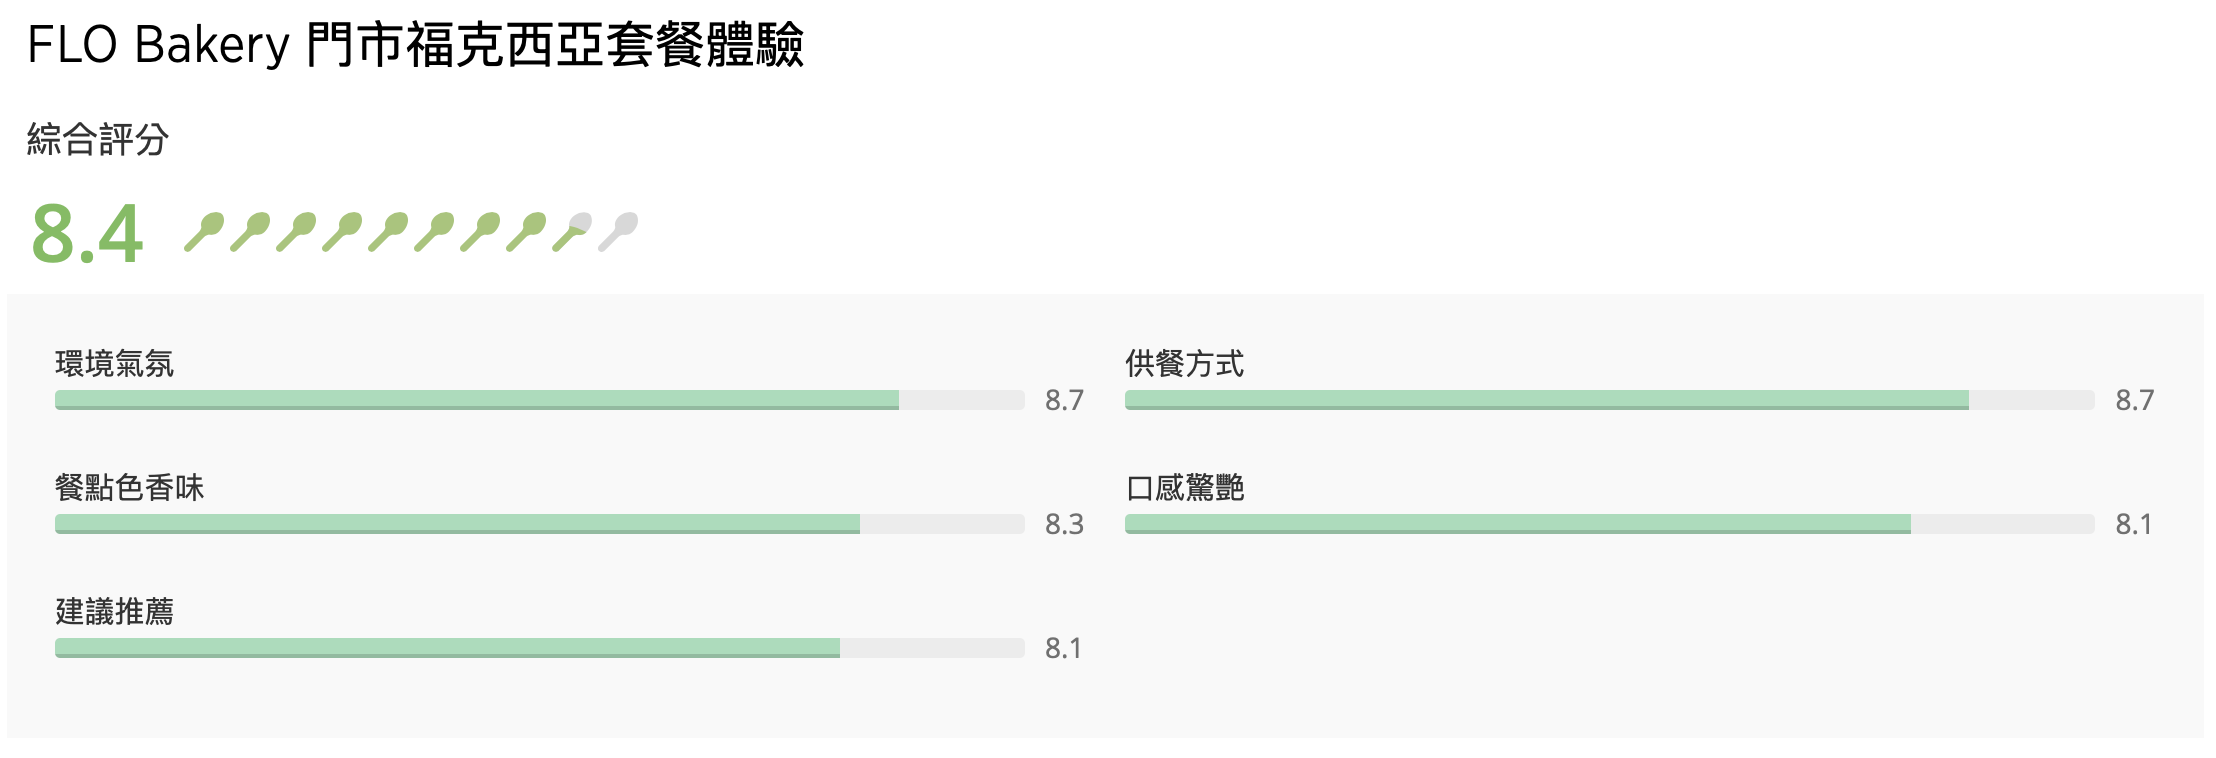Click the first green spoon rating icon
The height and width of the screenshot is (758, 2216).
[x=205, y=232]
